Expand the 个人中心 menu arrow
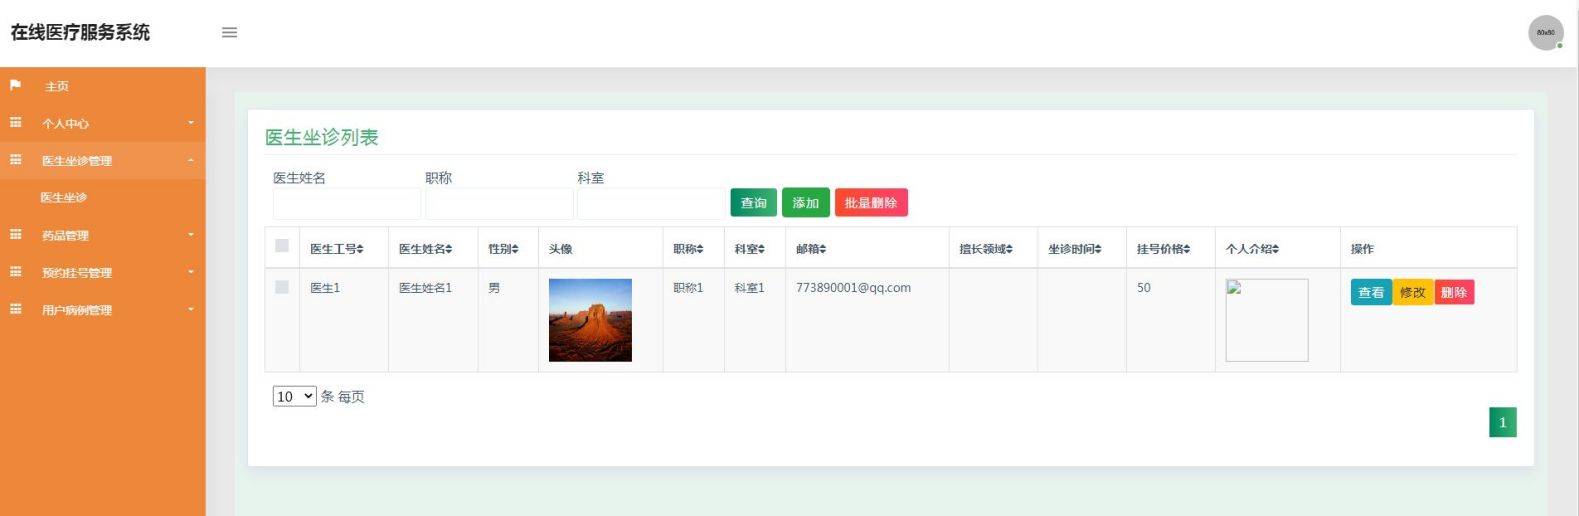 tap(191, 123)
